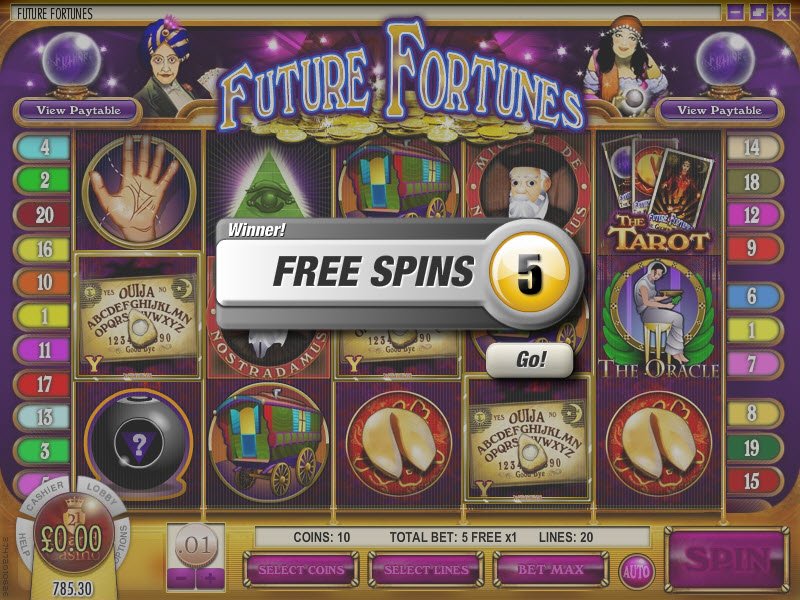Click the purple AUTO spin button
800x600 pixels.
pyautogui.click(x=636, y=570)
